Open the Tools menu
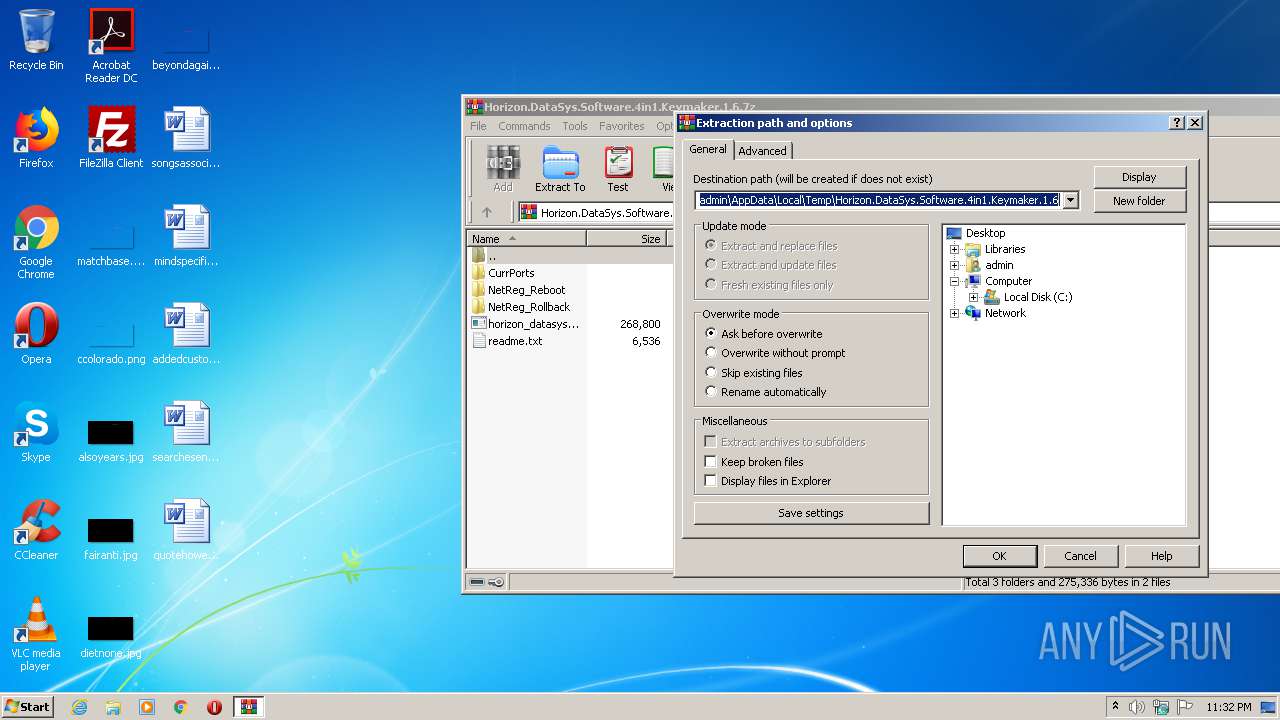Screen dimensions: 1280x720 click(x=575, y=126)
